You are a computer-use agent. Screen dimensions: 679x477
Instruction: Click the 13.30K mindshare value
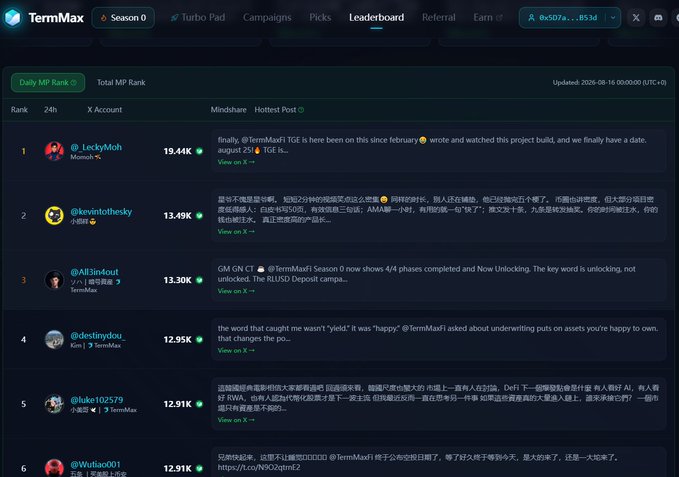tap(178, 280)
